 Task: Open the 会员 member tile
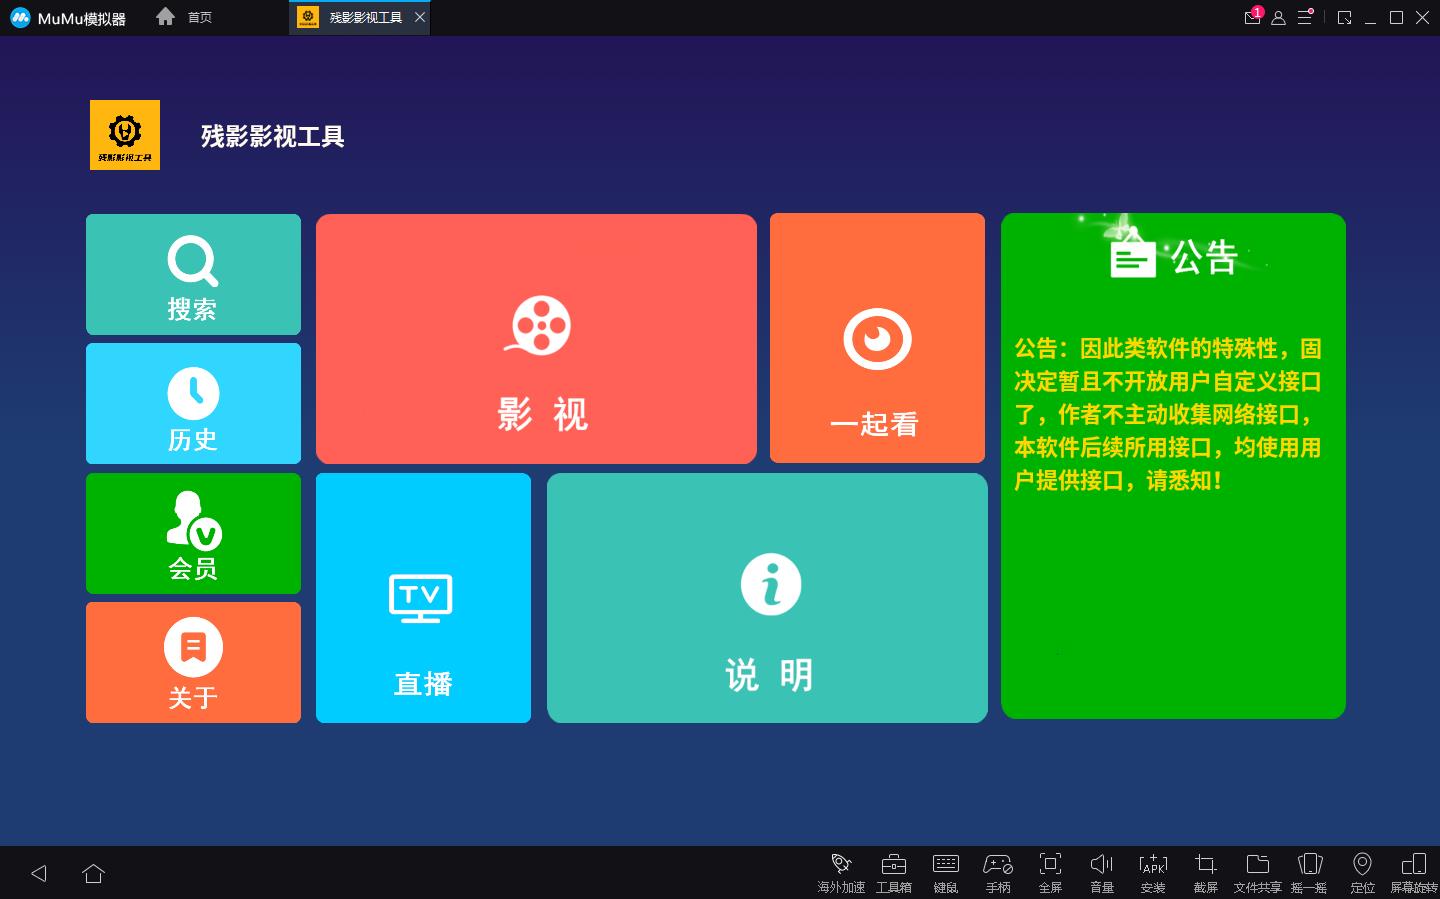click(193, 533)
